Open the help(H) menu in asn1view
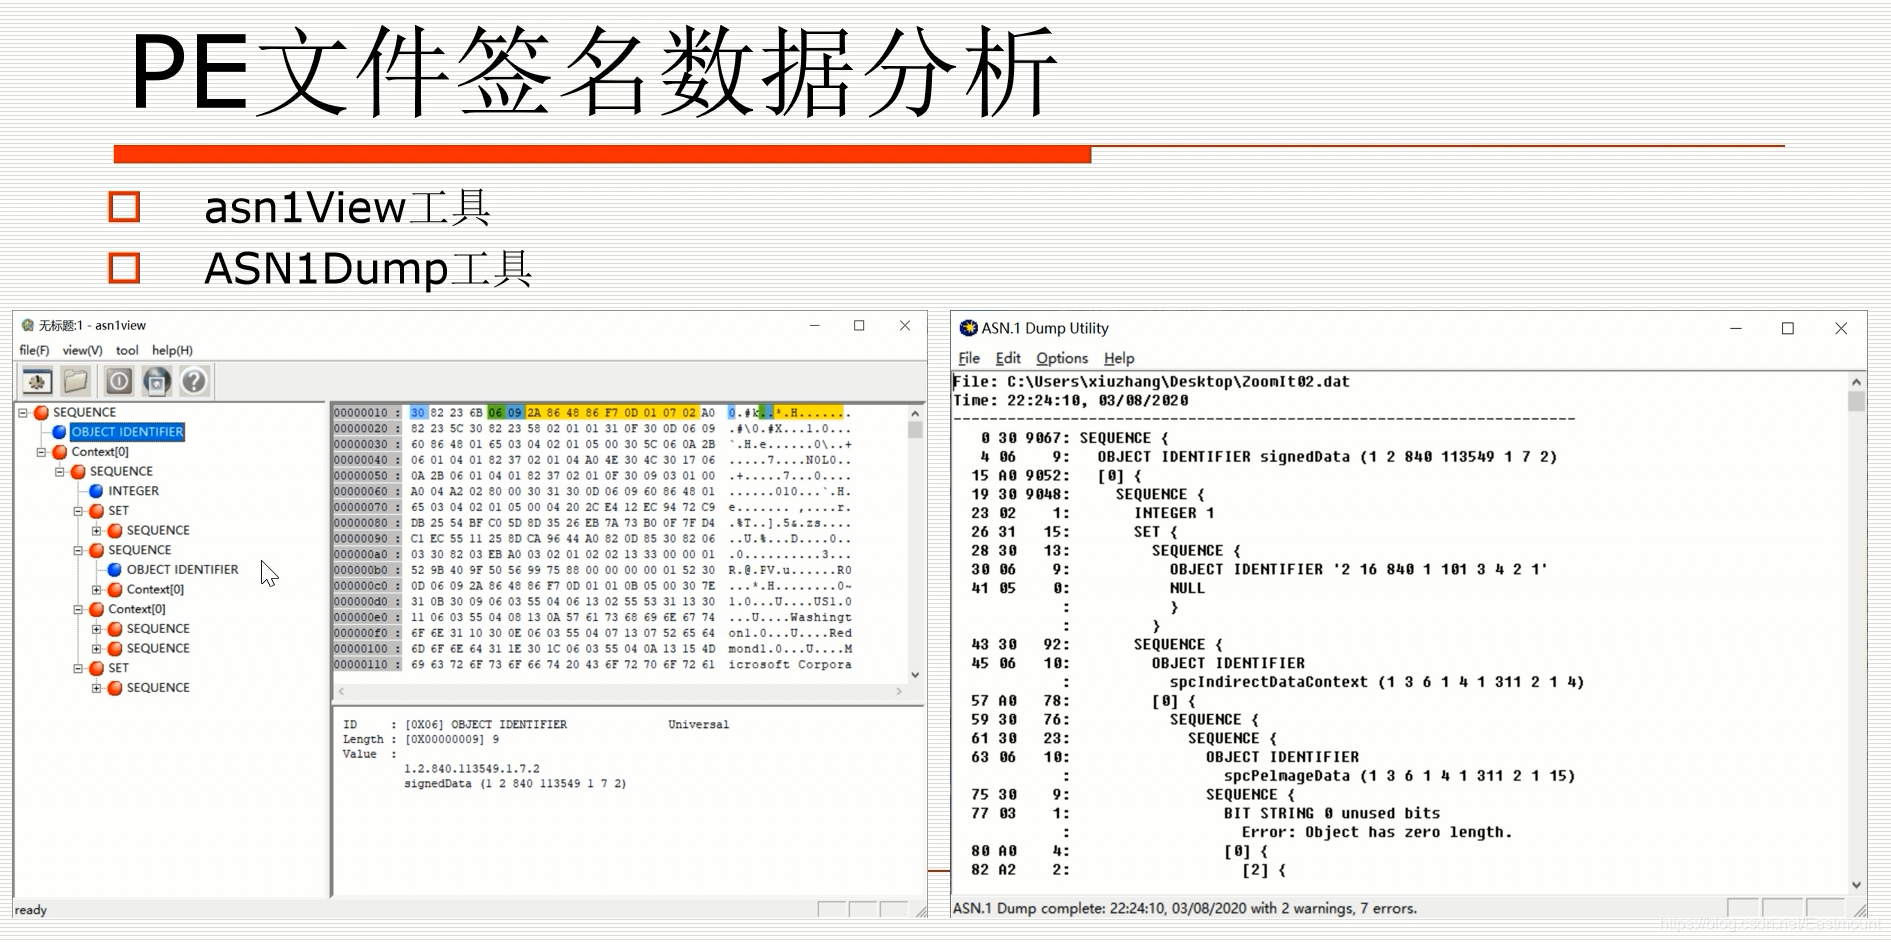 click(x=172, y=350)
